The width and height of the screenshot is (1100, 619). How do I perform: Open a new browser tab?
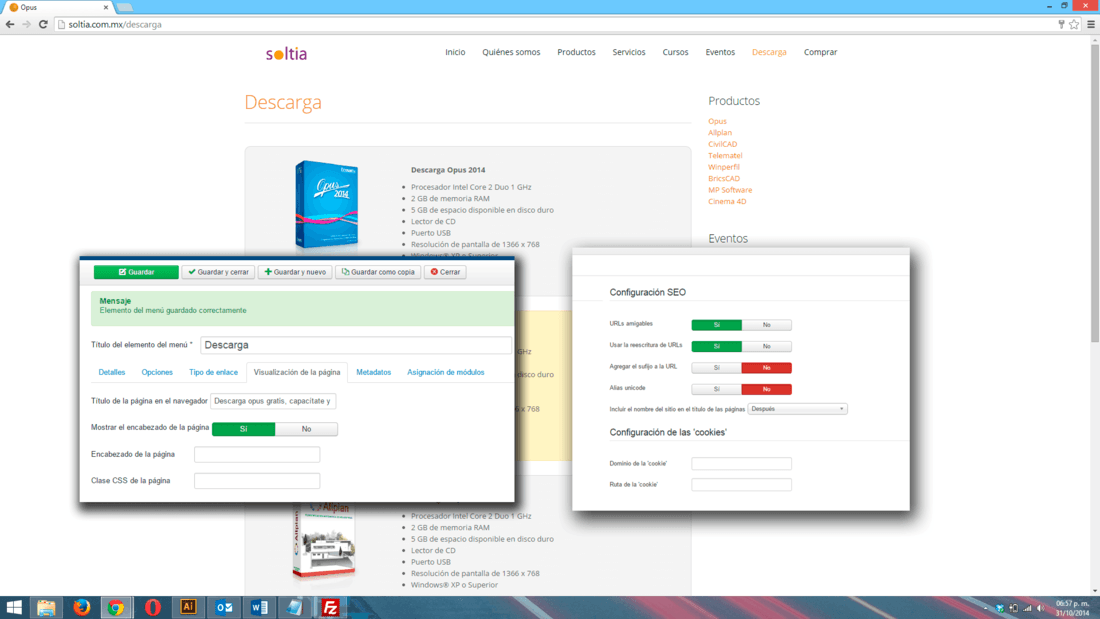[125, 7]
